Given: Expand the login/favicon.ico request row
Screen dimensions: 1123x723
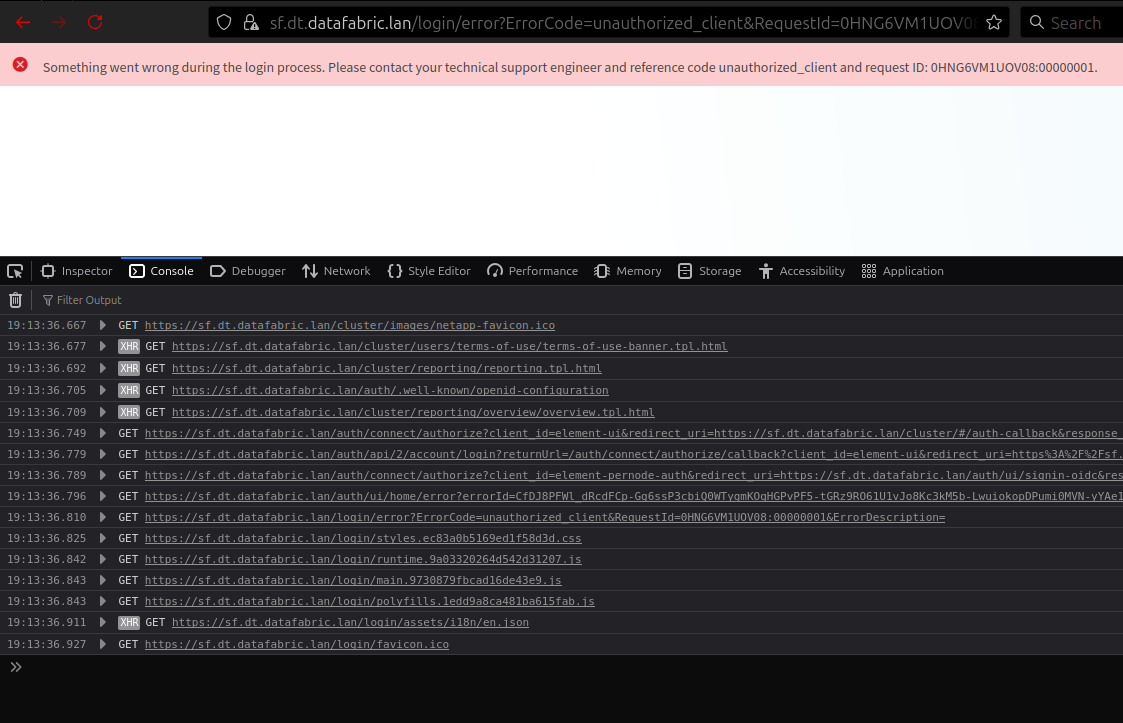Looking at the screenshot, I should 102,644.
